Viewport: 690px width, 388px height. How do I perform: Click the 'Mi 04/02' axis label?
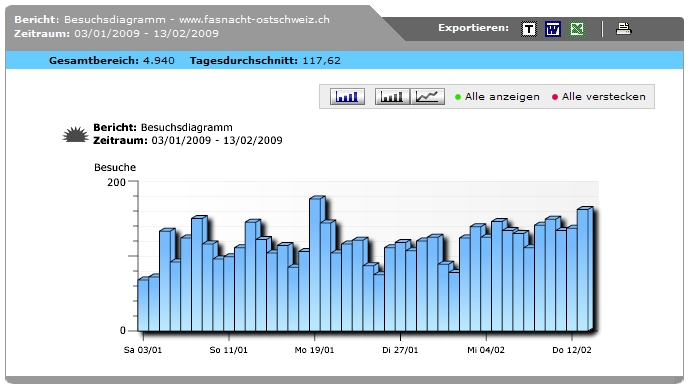point(486,350)
